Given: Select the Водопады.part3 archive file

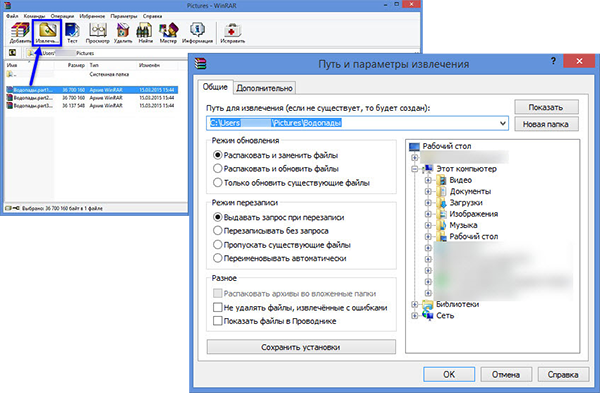Looking at the screenshot, I should point(92,105).
